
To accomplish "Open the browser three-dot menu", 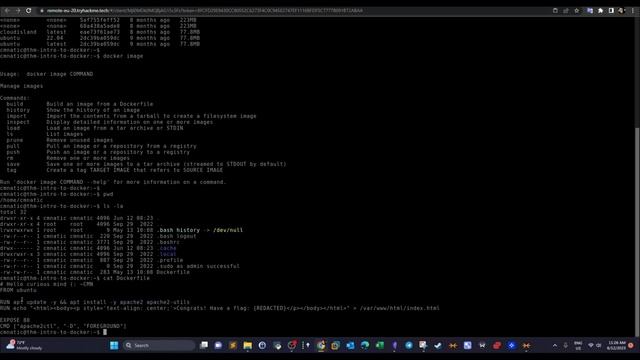I will coord(633,11).
